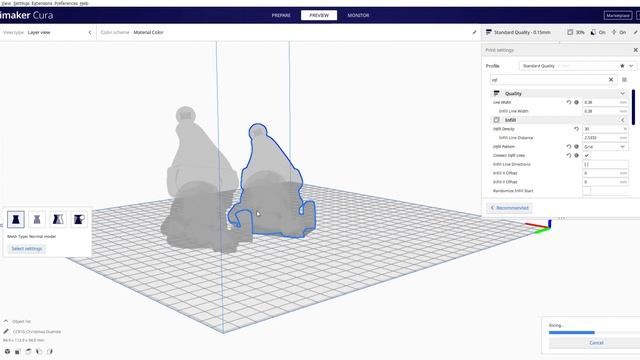Click the Infill Line Directions field
The image size is (640, 360).
pyautogui.click(x=605, y=164)
